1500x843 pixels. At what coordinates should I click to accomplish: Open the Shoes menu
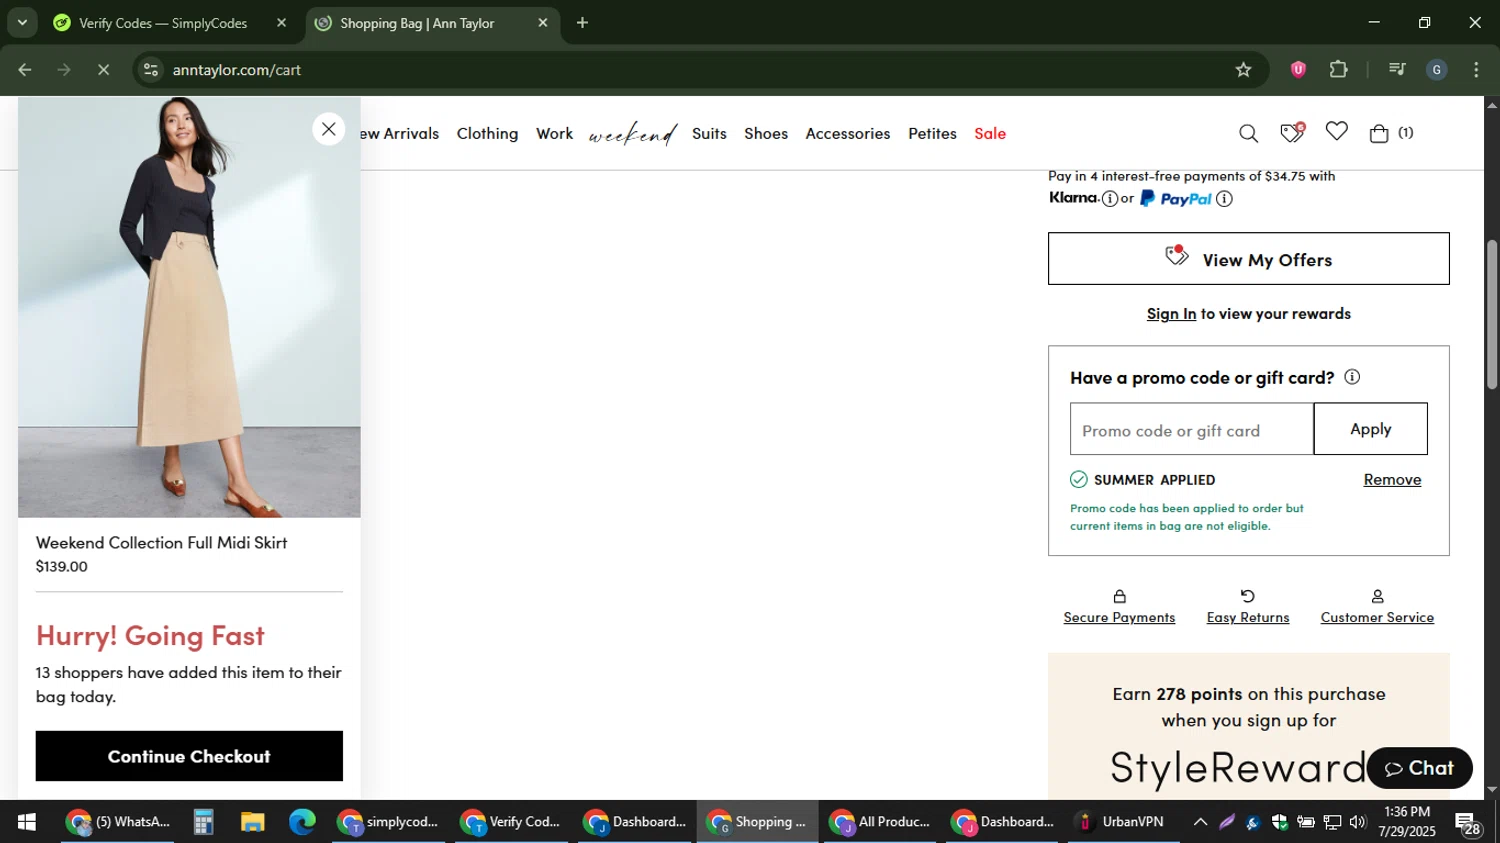coord(766,134)
